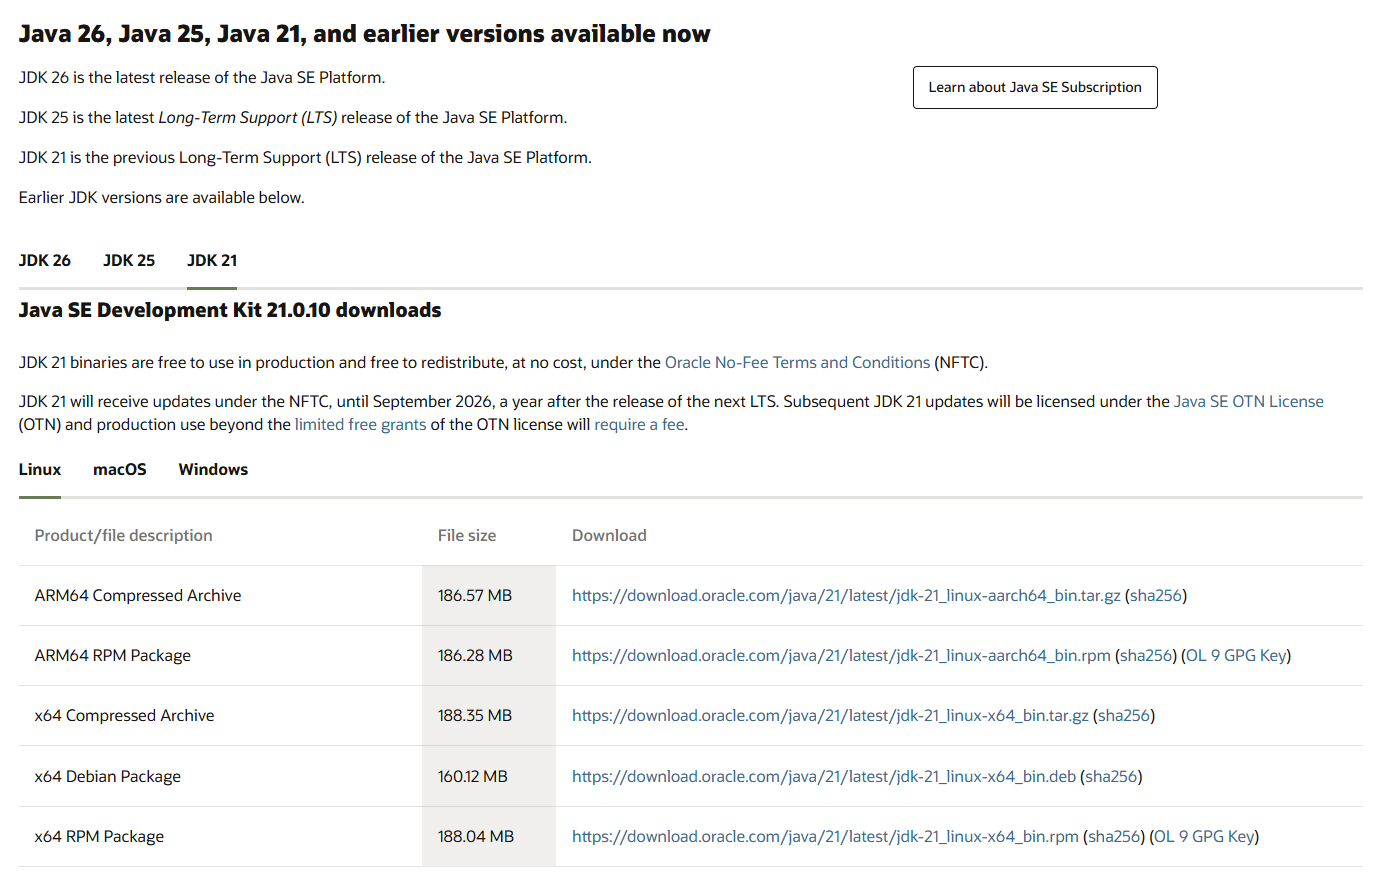
Task: Open Oracle No-Fee Terms and Conditions link
Action: (797, 363)
